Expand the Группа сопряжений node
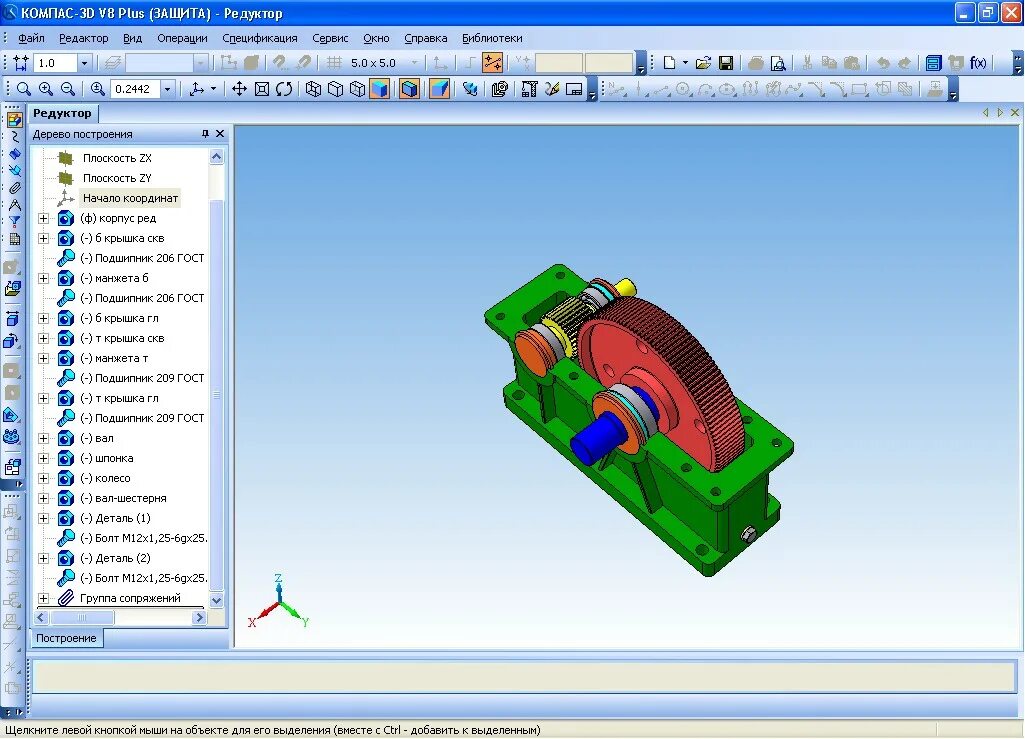The height and width of the screenshot is (739, 1025). 43,598
